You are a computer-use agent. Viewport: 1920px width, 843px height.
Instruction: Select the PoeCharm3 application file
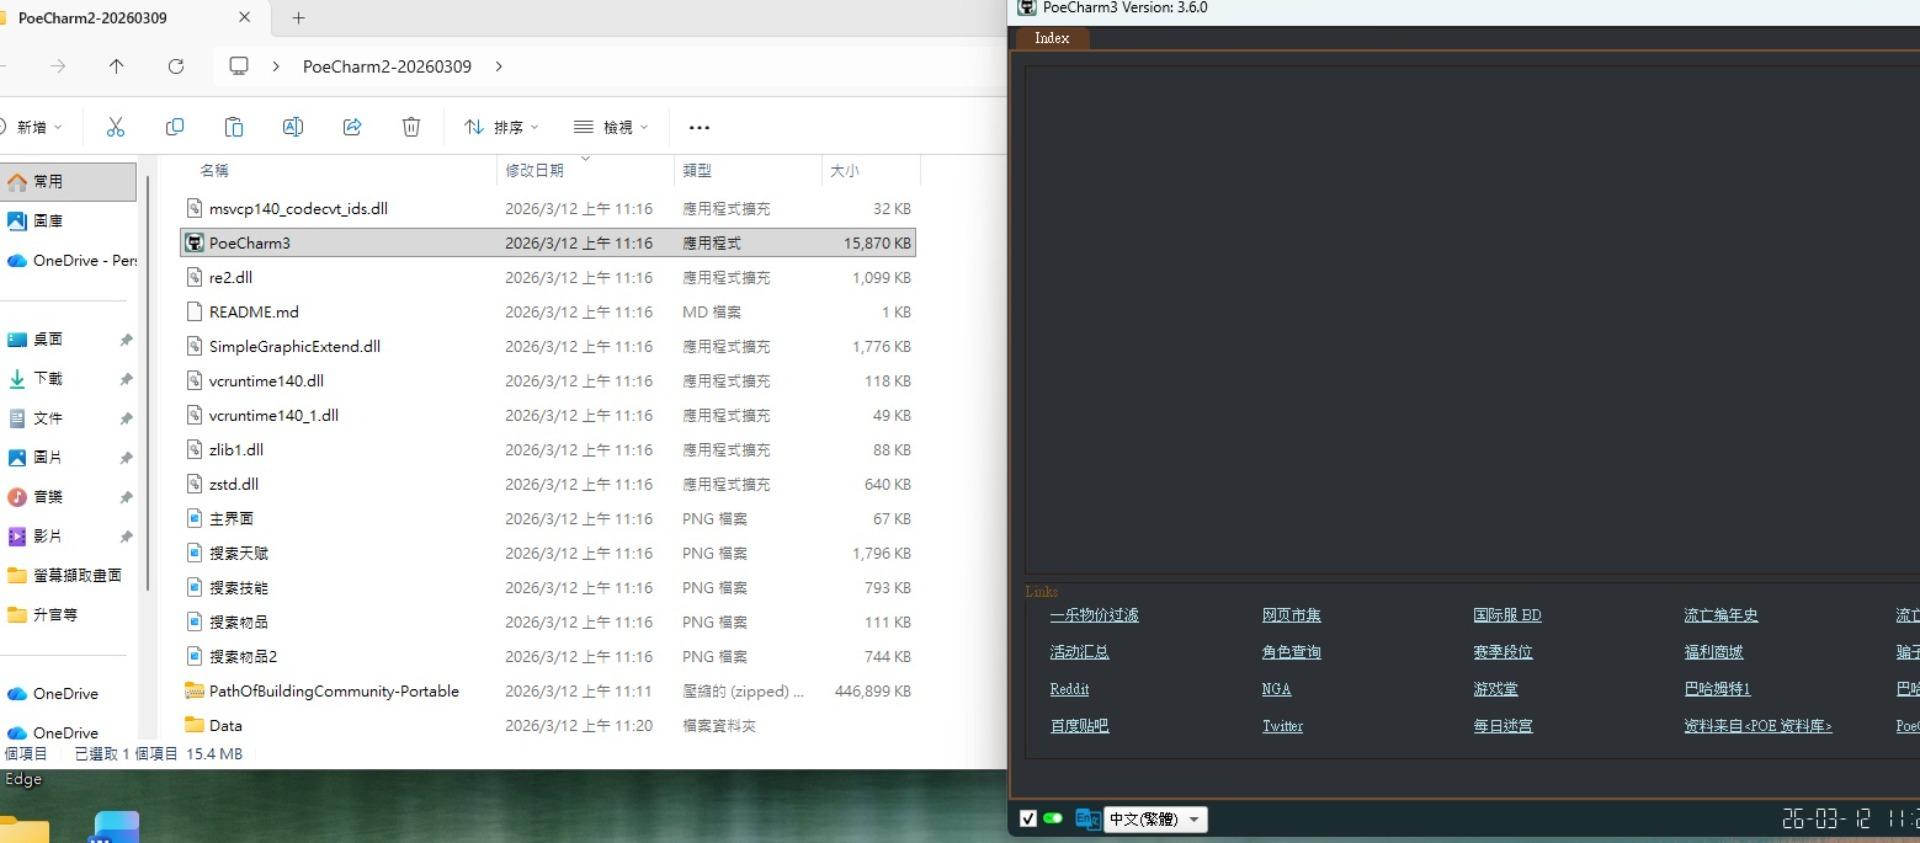coord(548,243)
